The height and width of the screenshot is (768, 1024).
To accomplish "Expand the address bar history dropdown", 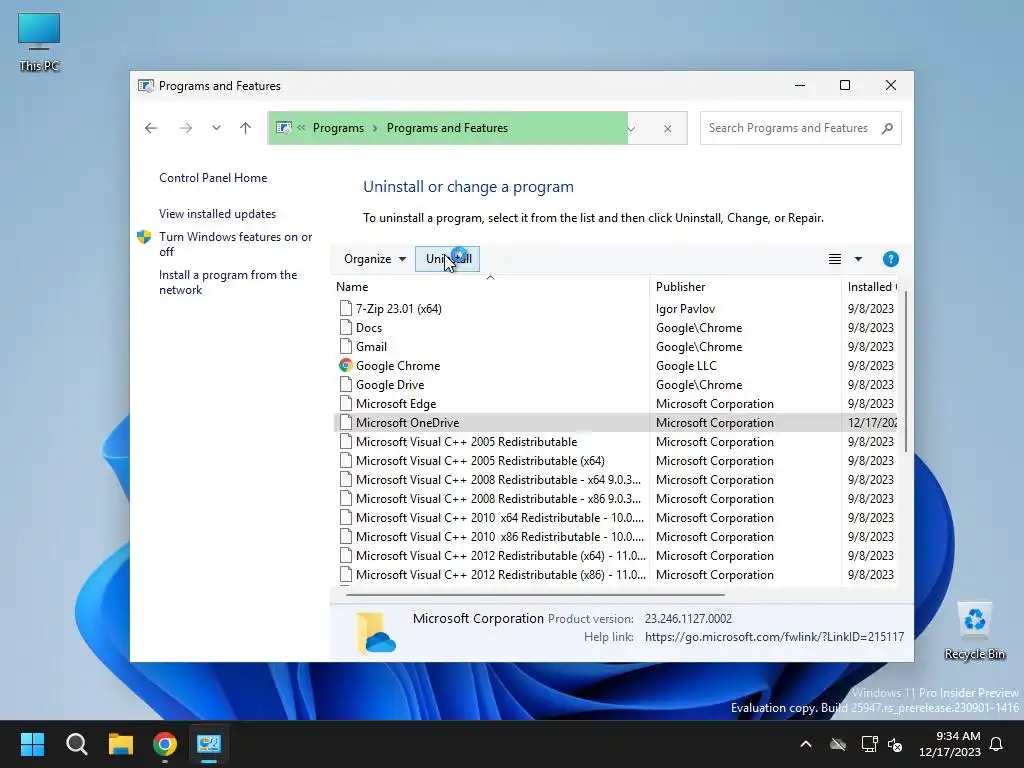I will pyautogui.click(x=631, y=128).
